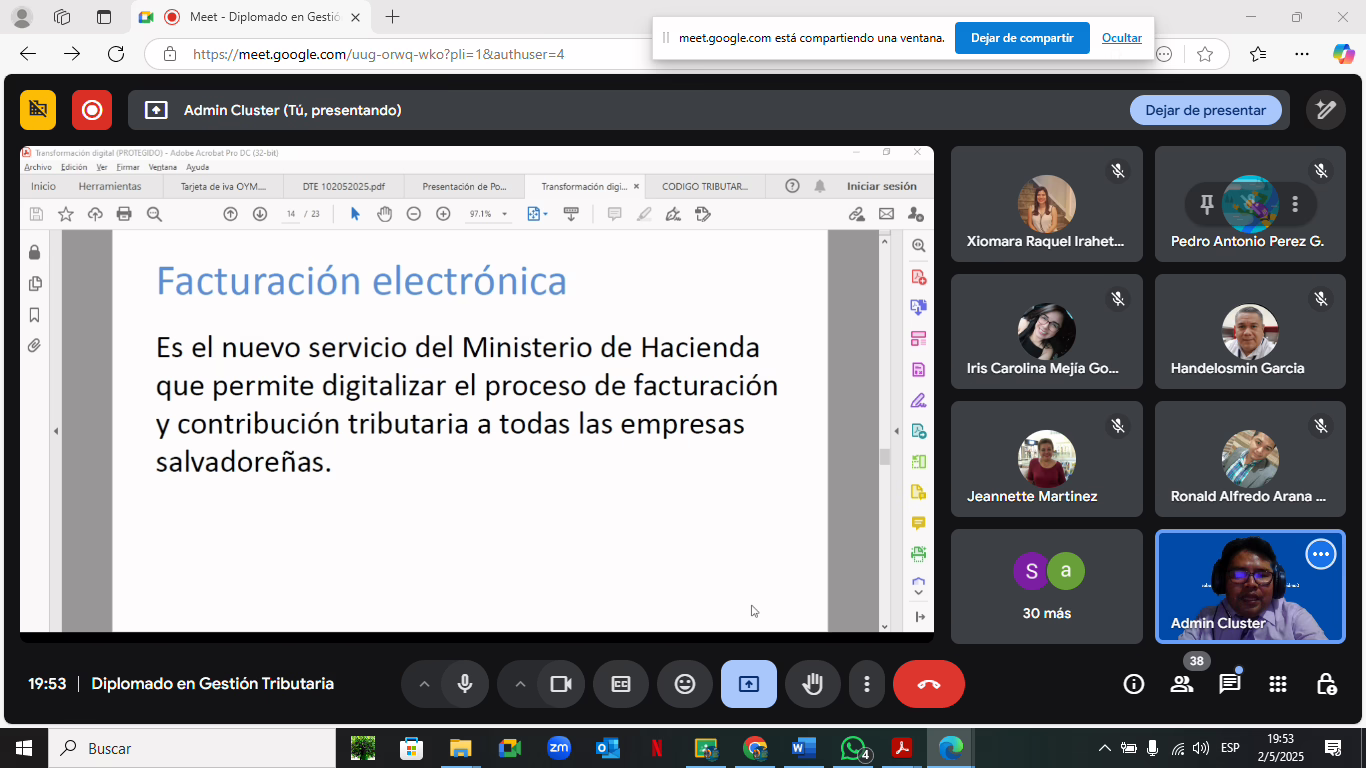Screen dimensions: 1366x768
Task: Show participants list icon
Action: tap(1181, 684)
